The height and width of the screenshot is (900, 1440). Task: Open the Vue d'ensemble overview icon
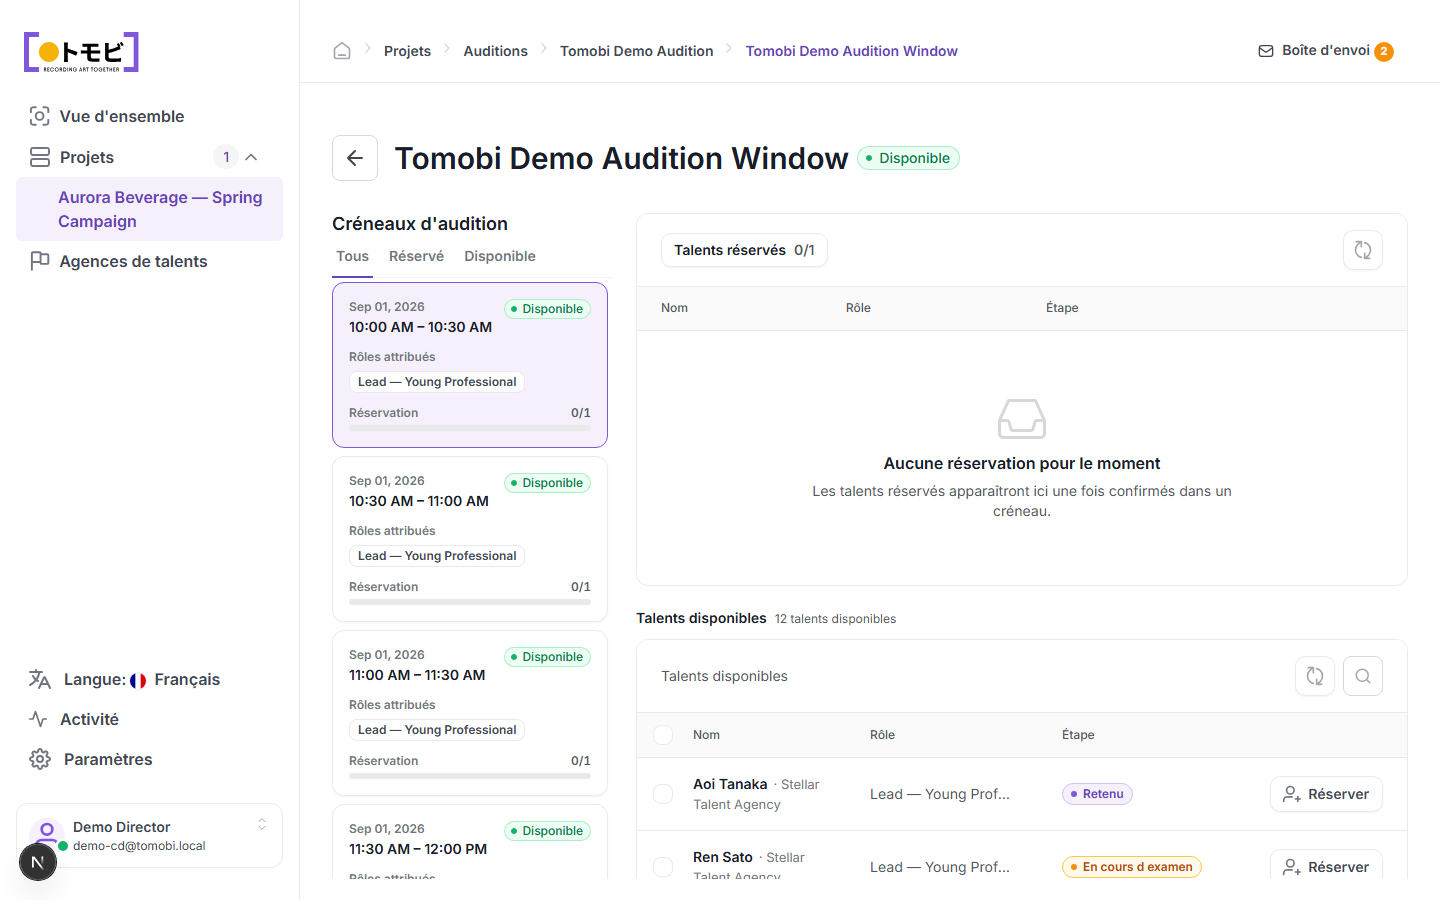pos(39,116)
